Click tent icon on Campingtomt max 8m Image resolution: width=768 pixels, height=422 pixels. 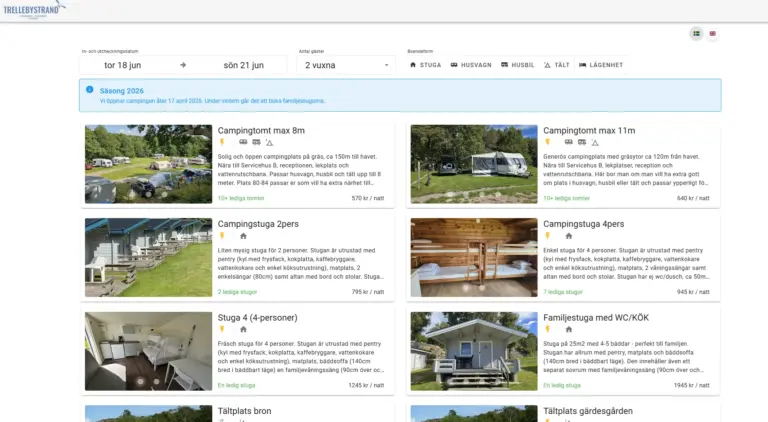click(269, 142)
